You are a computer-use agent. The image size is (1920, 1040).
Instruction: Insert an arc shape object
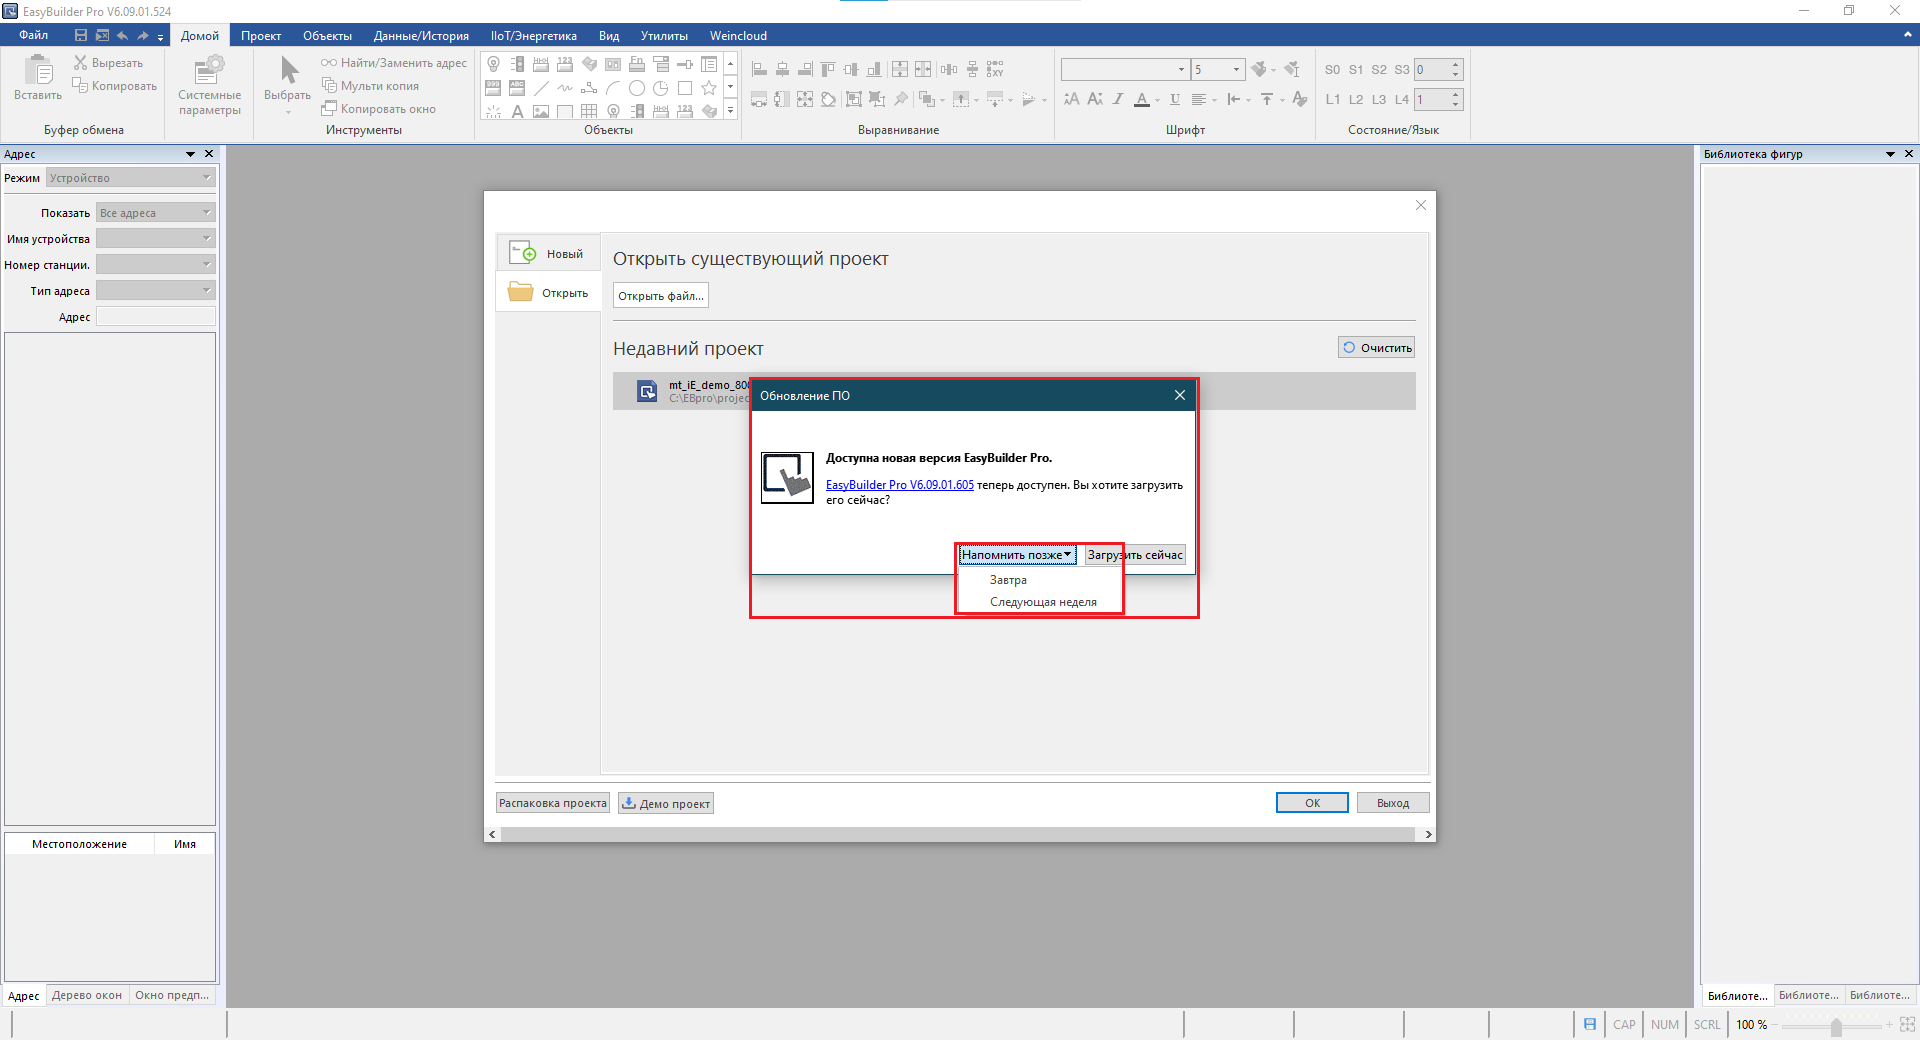pos(613,88)
